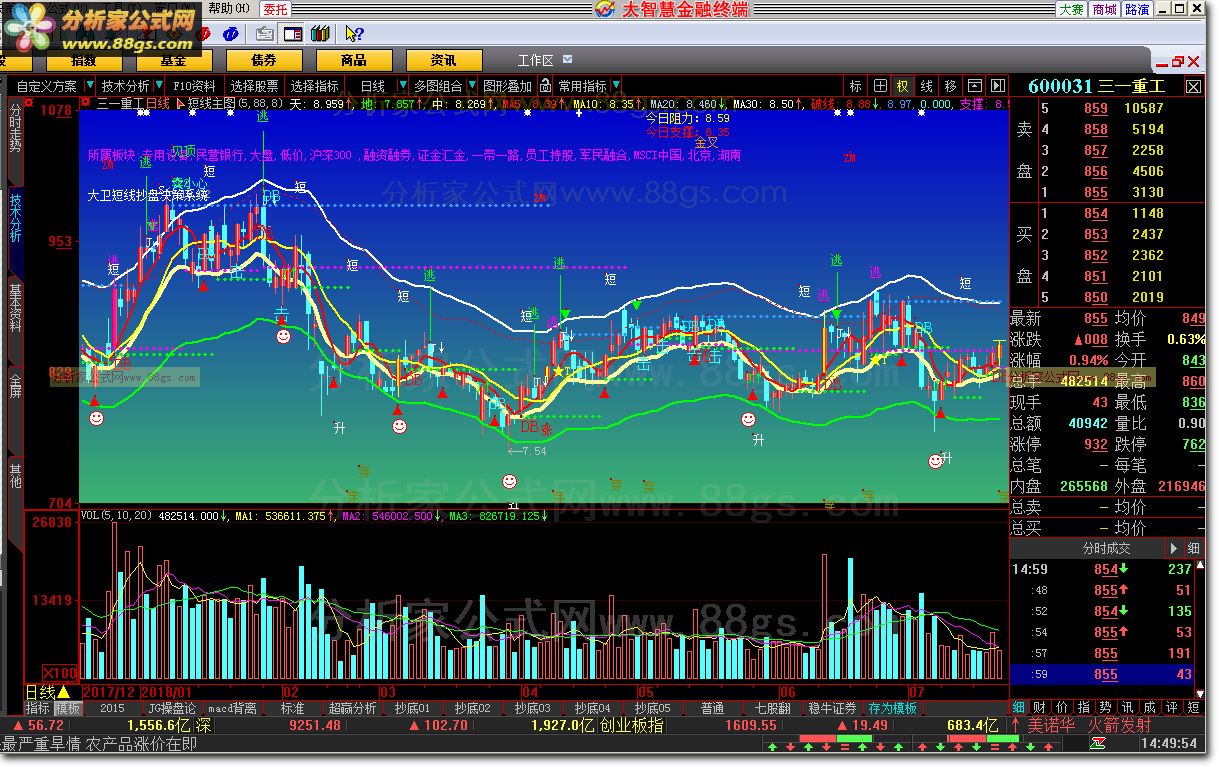The height and width of the screenshot is (767, 1219).
Task: Switch to the 超赢分析 indicator tab
Action: (352, 708)
